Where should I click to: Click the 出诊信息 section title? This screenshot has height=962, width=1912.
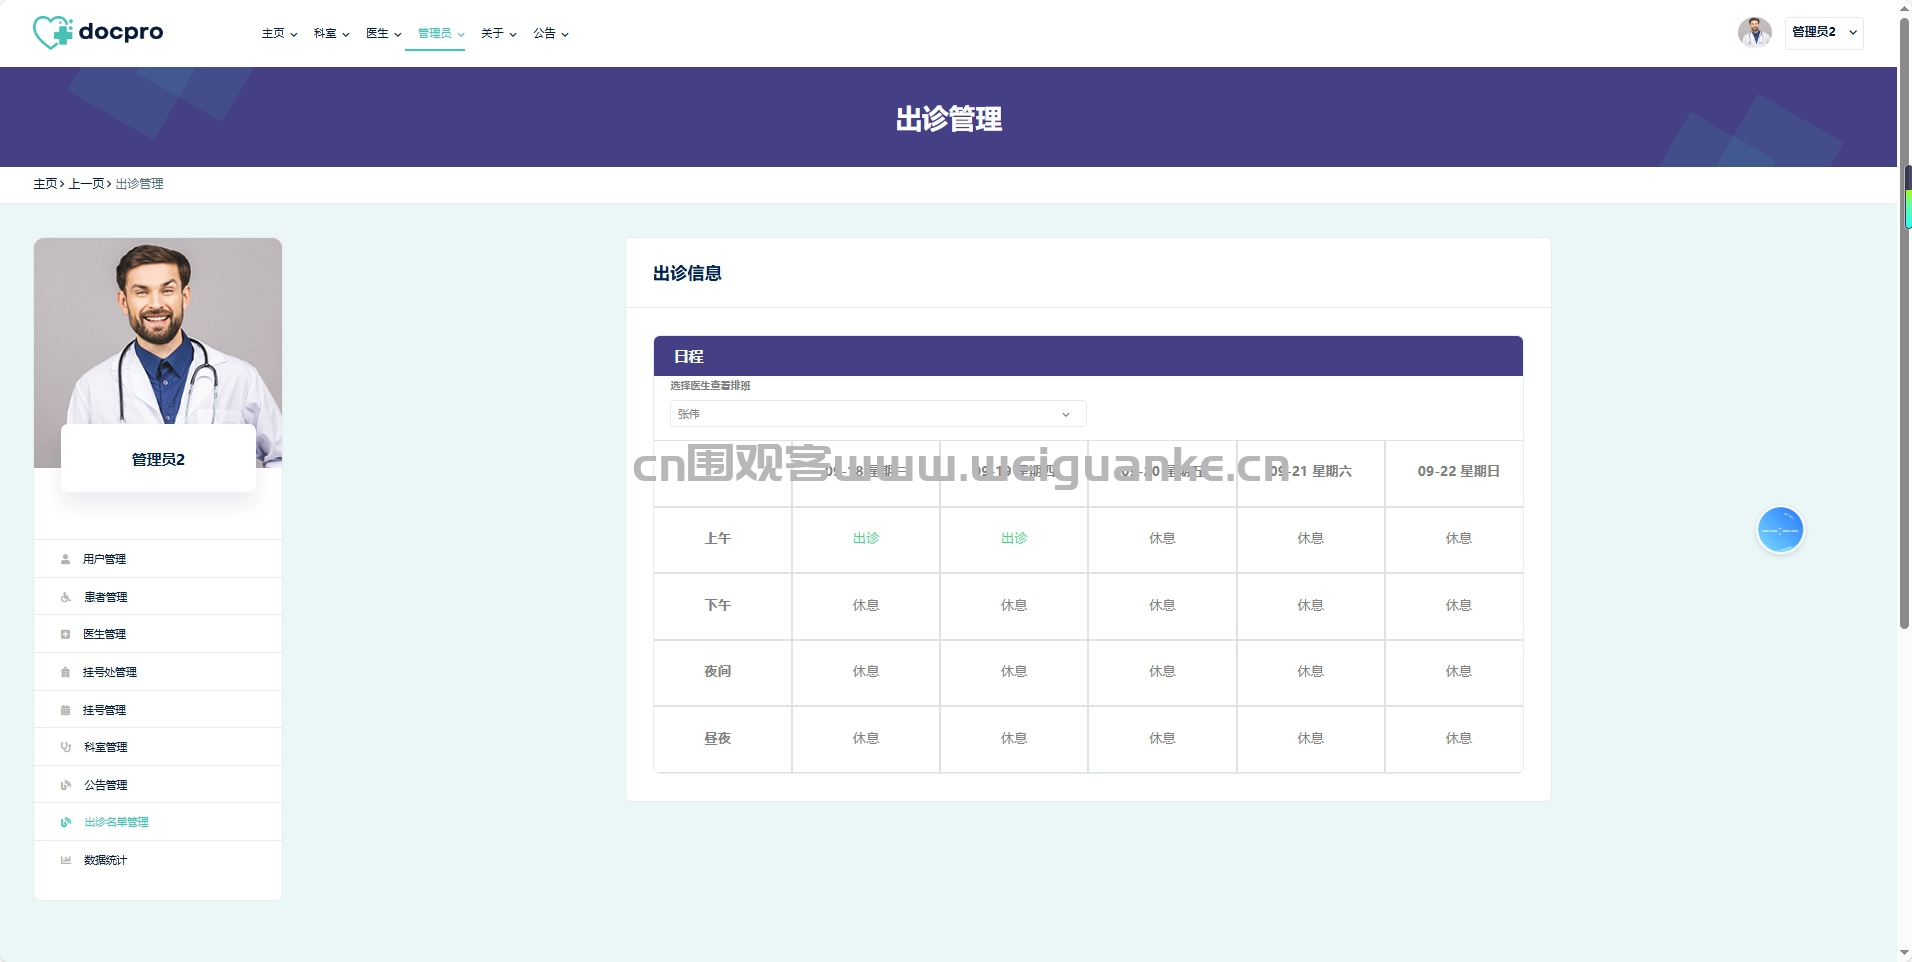pos(687,273)
